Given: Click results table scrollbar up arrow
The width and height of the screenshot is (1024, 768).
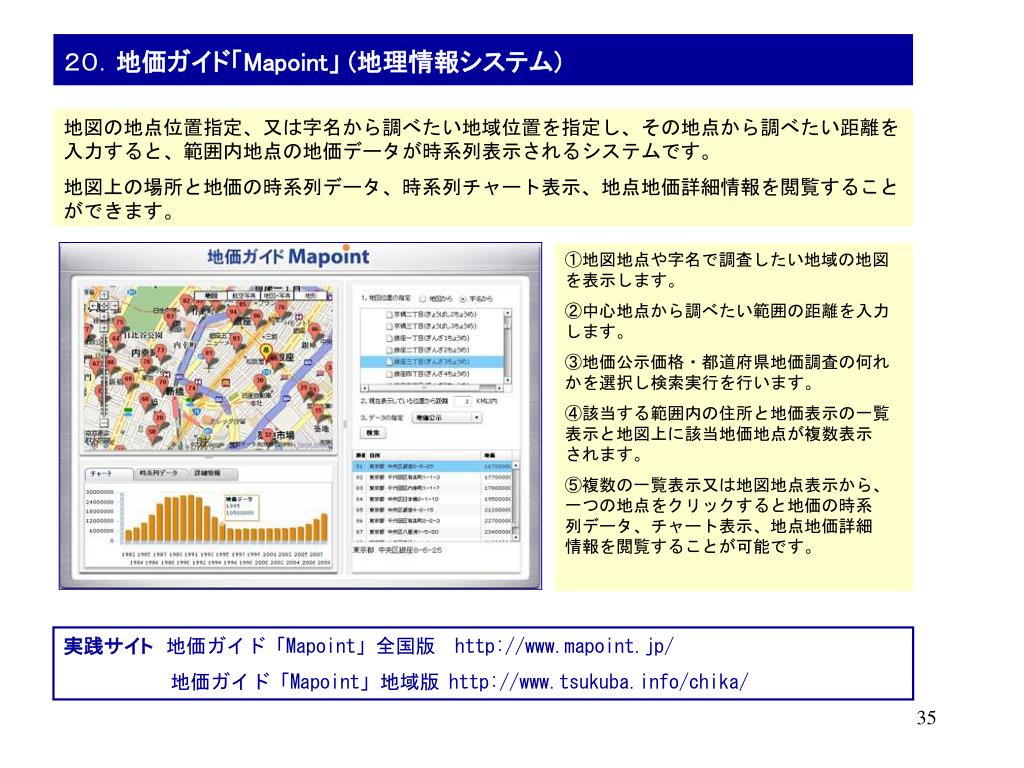Looking at the screenshot, I should tap(516, 465).
